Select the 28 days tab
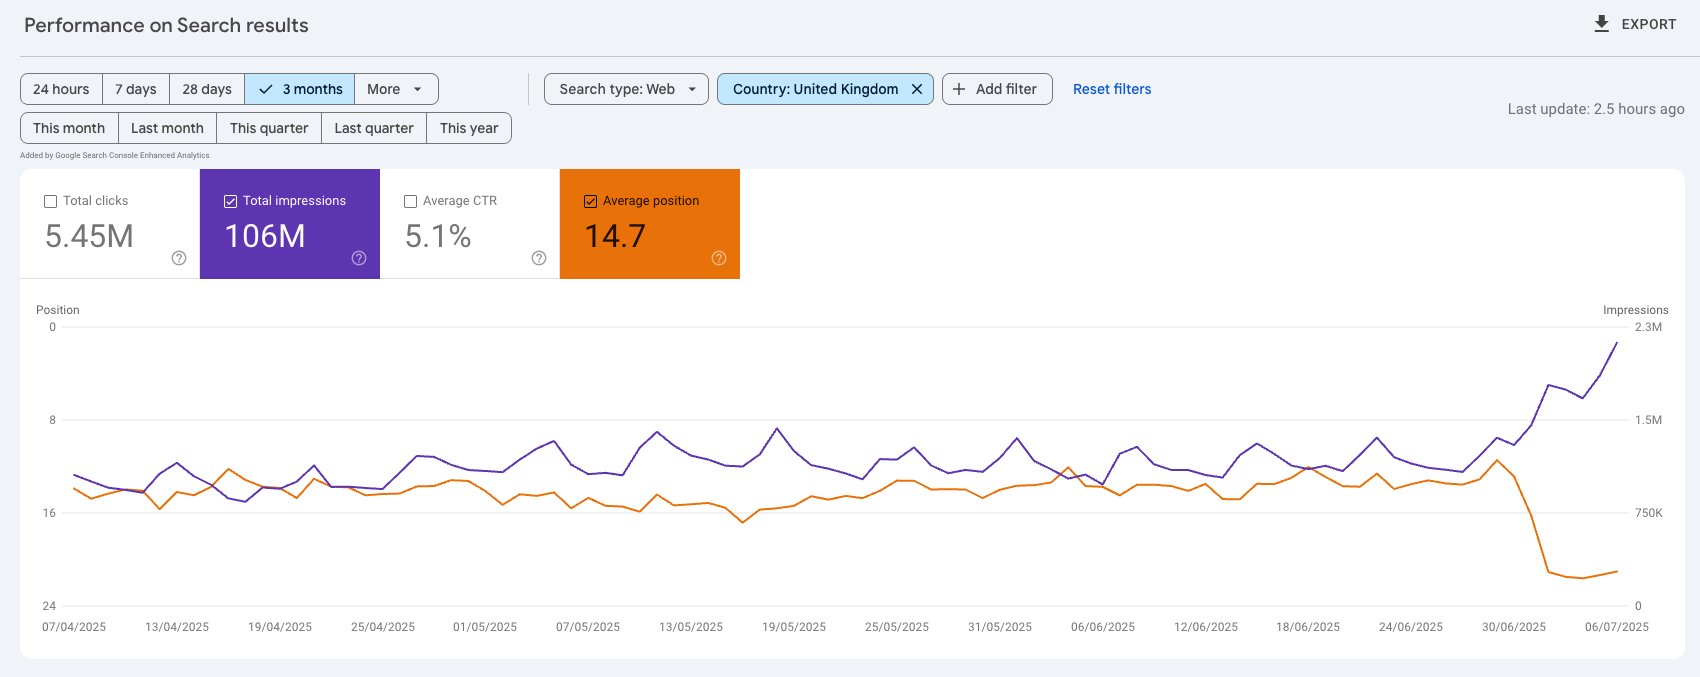The image size is (1700, 677). pyautogui.click(x=207, y=89)
